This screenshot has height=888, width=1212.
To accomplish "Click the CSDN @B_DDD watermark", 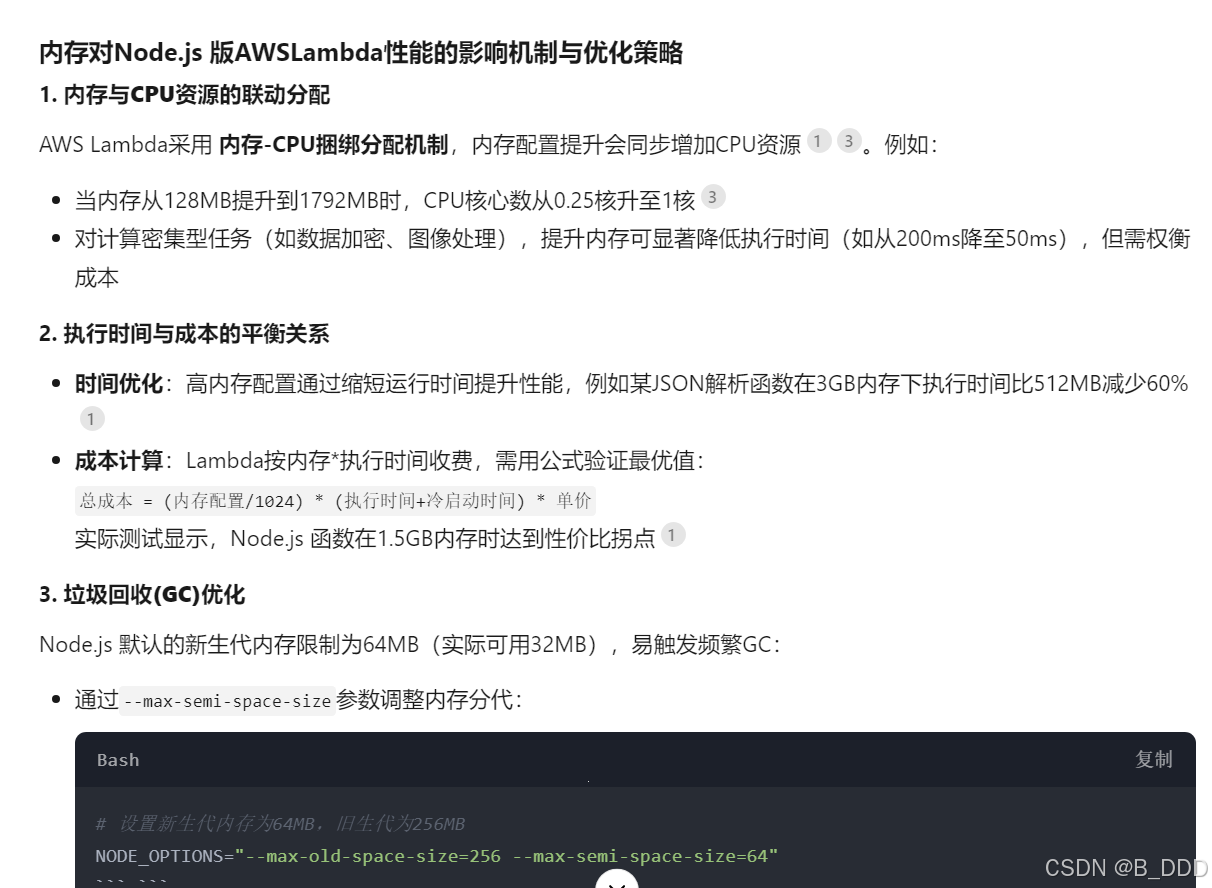I will coord(1126,867).
